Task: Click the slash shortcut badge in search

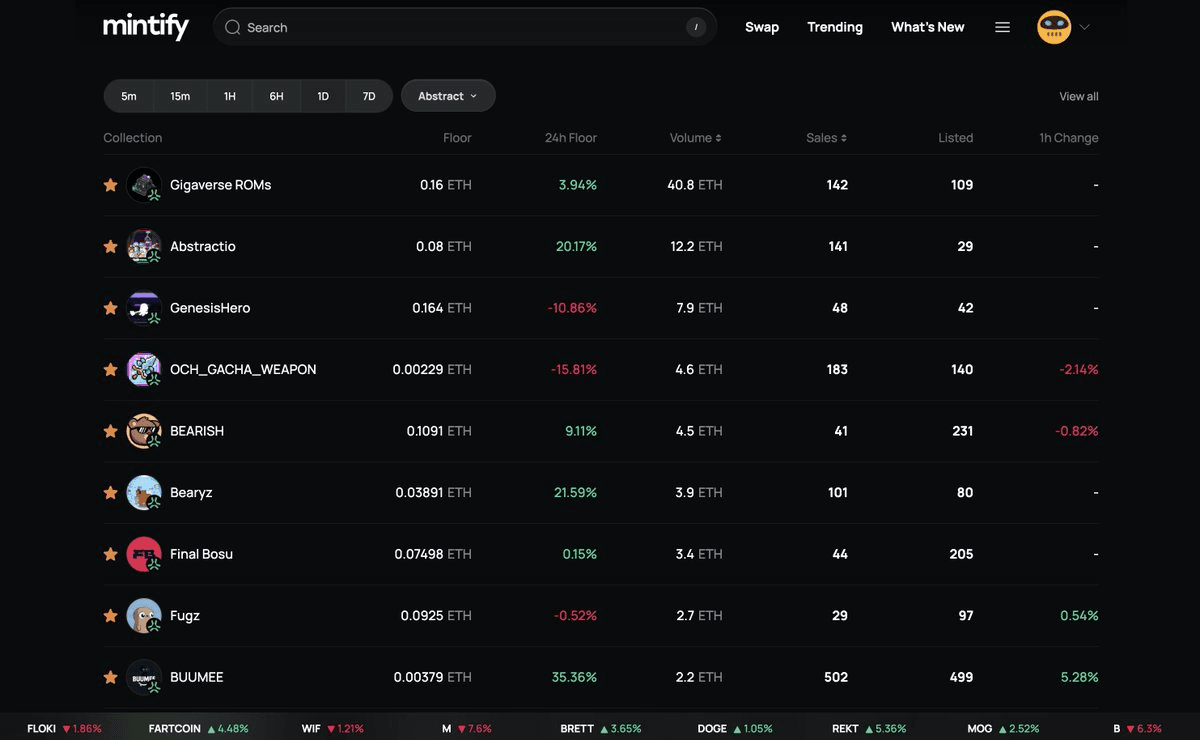Action: pyautogui.click(x=696, y=27)
